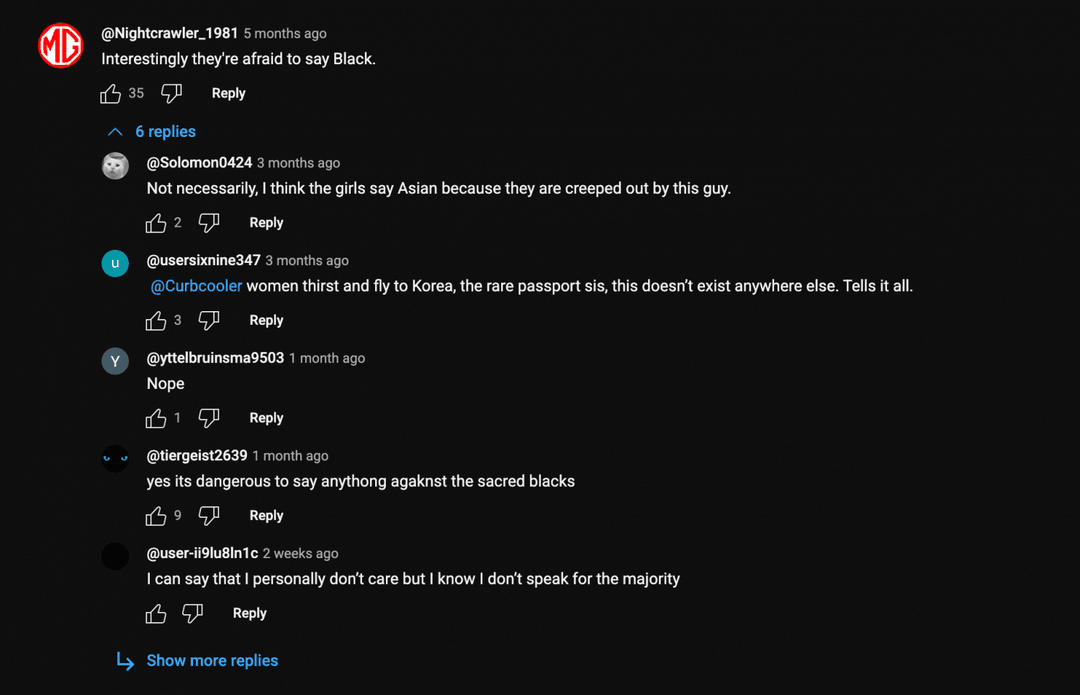Dislike @user-ii9lu8ln1c's reply

pos(192,612)
